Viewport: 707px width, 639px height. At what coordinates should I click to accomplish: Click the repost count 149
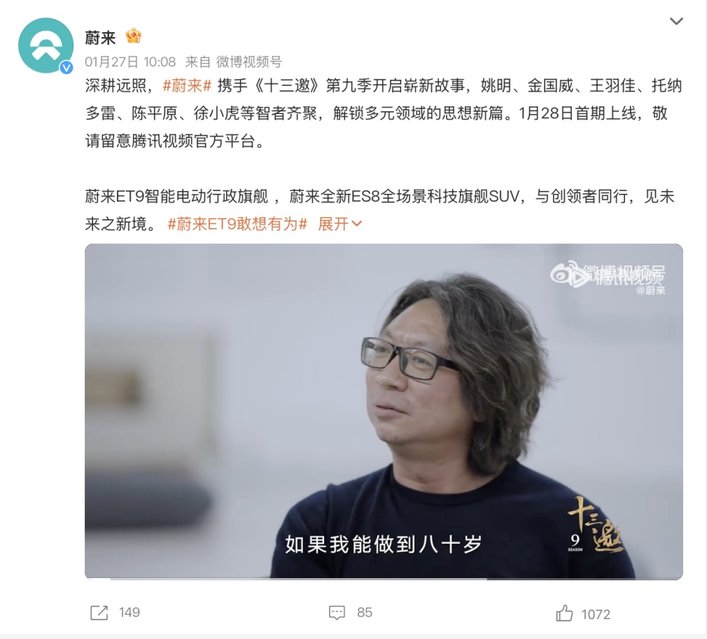[130, 612]
